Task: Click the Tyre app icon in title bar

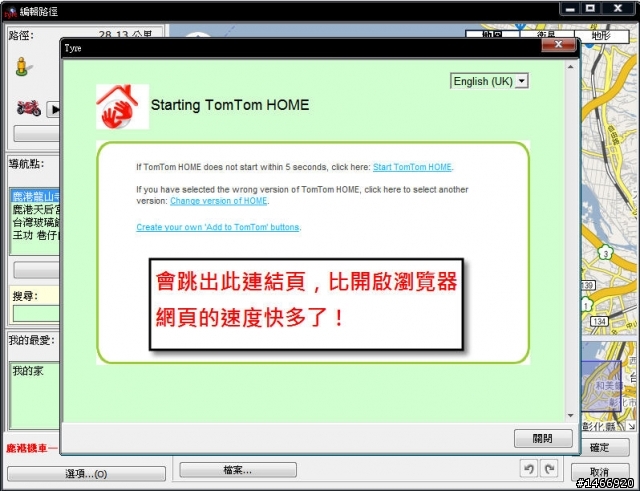Action: click(x=11, y=11)
